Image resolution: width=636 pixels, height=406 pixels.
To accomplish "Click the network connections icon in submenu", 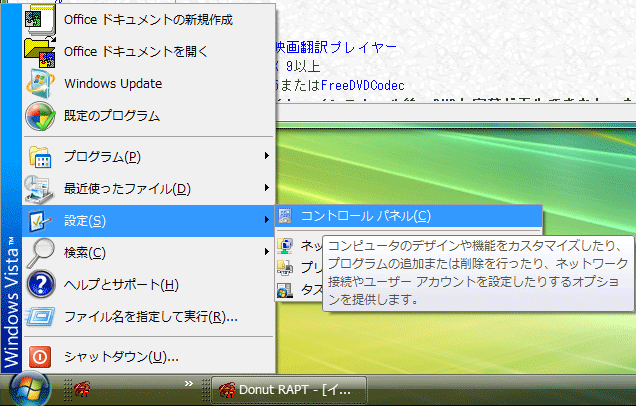I will [285, 245].
